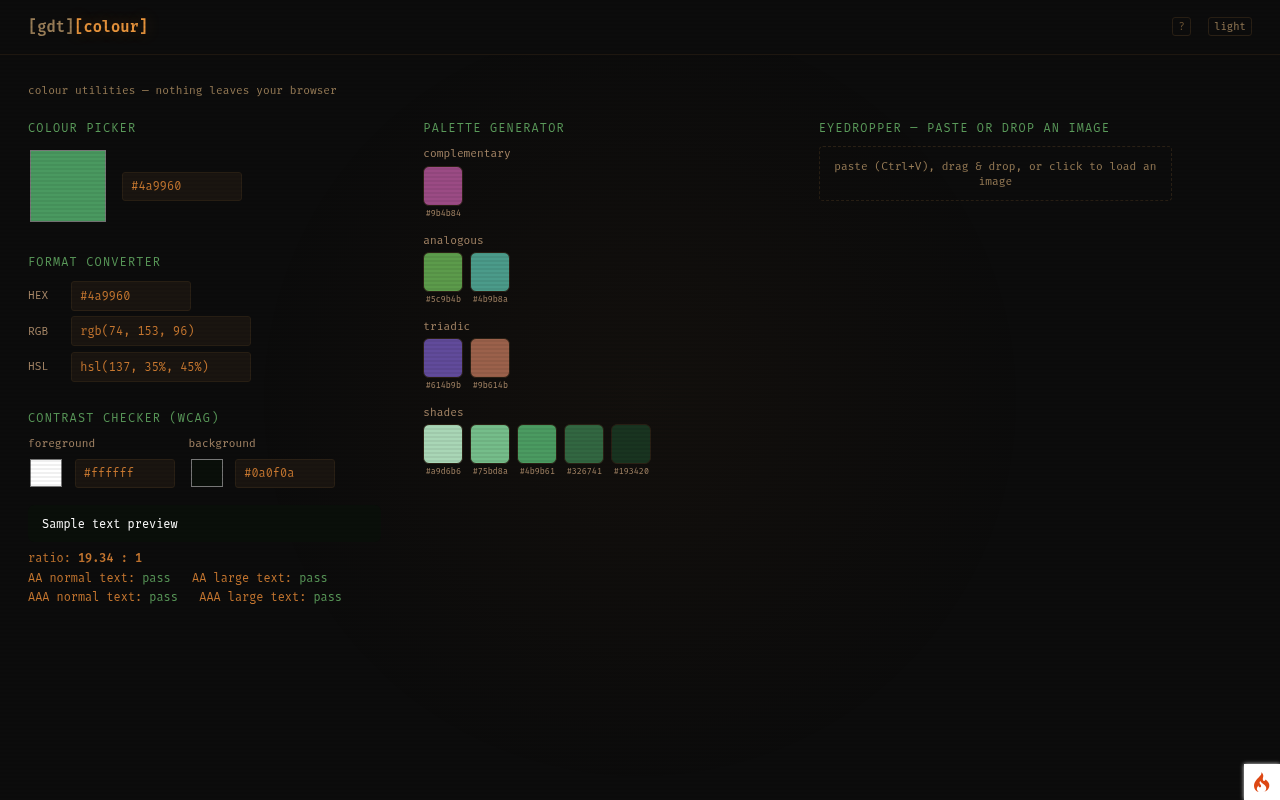Click the AAA large text pass result

[x=270, y=597]
